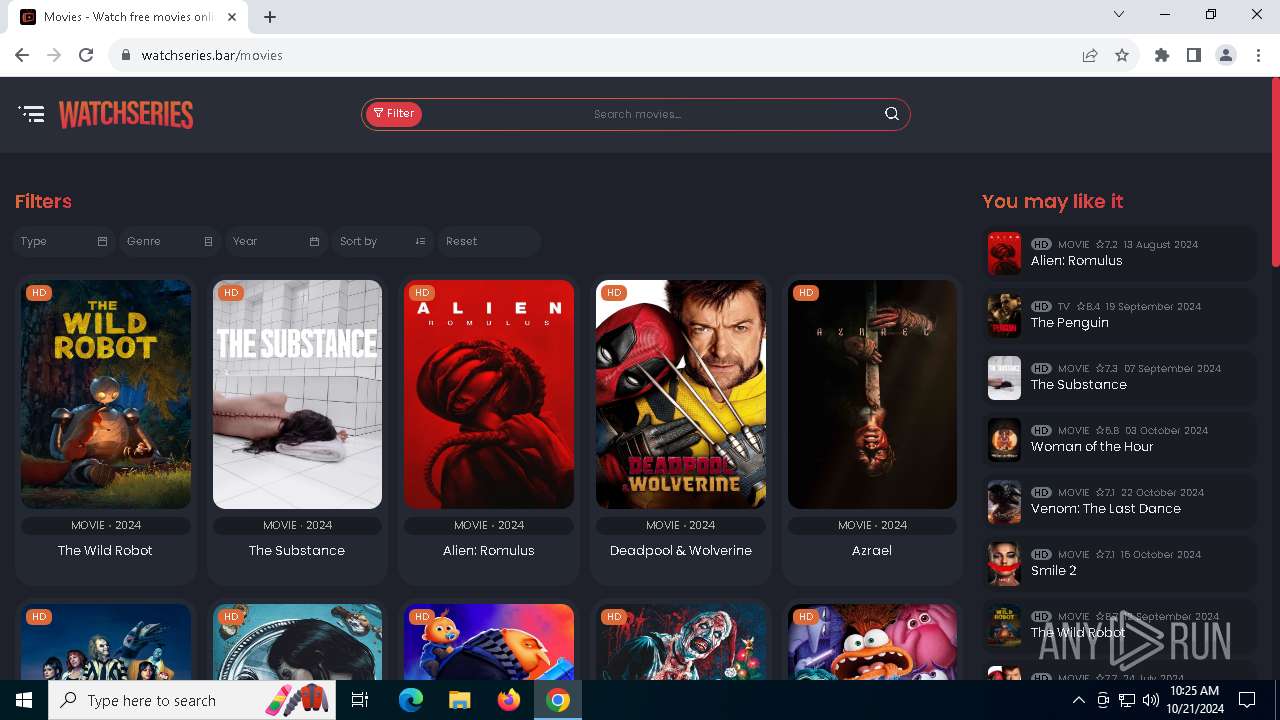This screenshot has width=1280, height=720.
Task: Show hidden system tray icons
Action: click(x=1079, y=700)
